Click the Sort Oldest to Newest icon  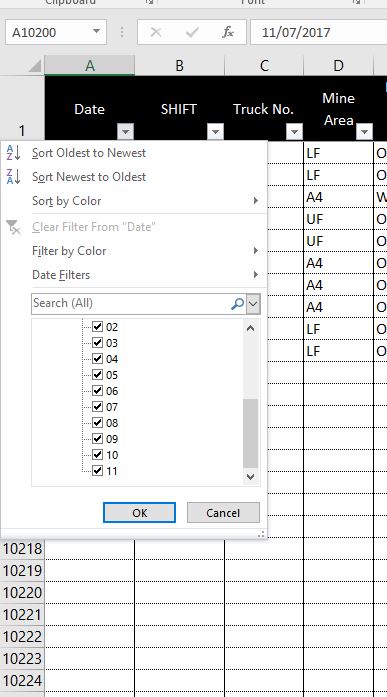point(13,153)
